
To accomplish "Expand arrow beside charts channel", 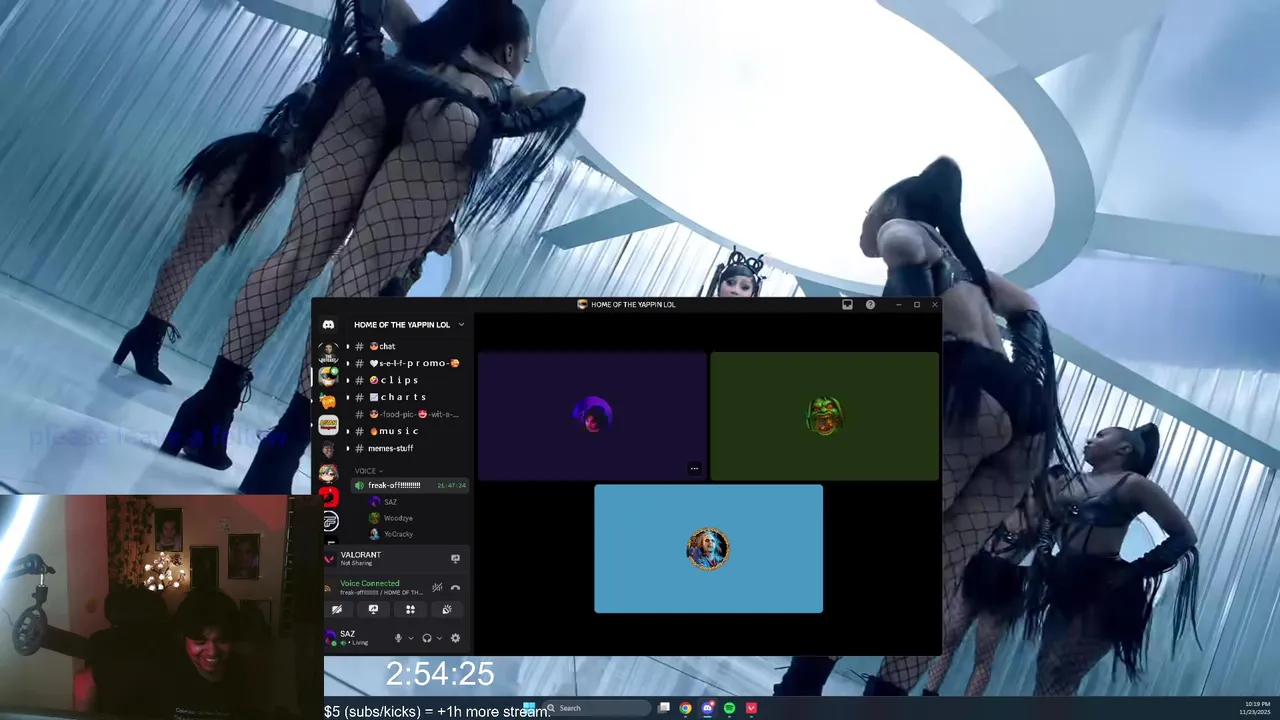I will point(347,397).
